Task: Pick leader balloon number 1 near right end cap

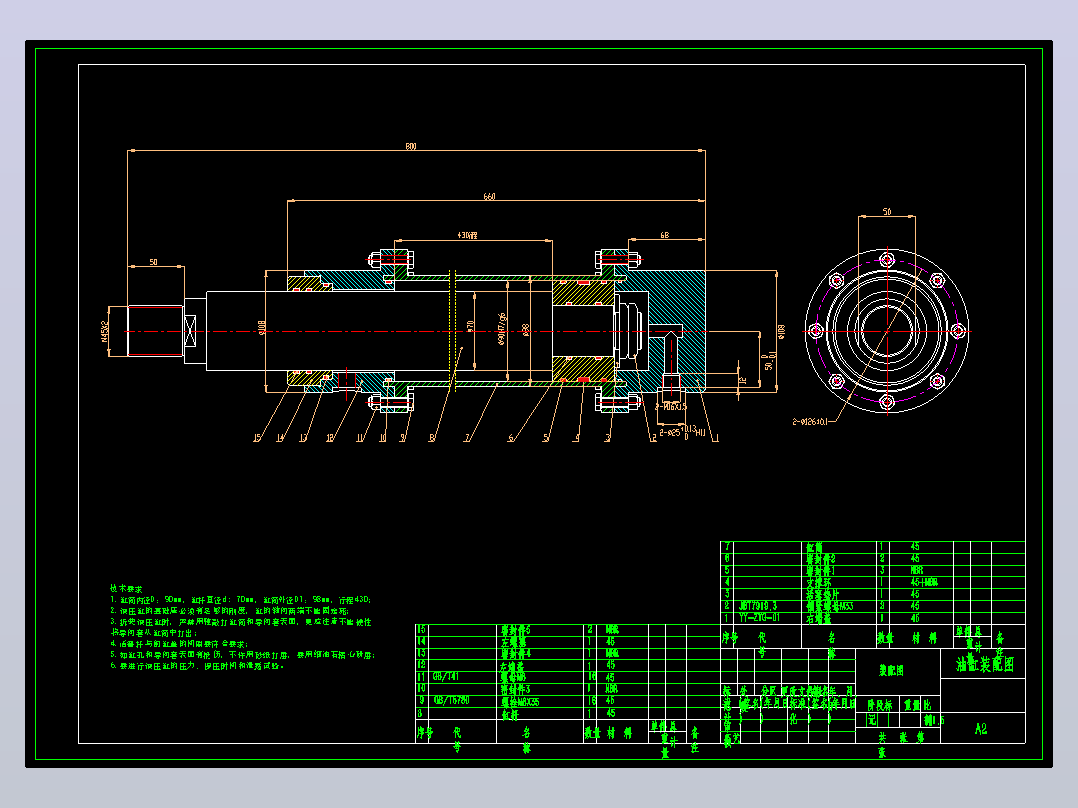Action: coord(715,438)
